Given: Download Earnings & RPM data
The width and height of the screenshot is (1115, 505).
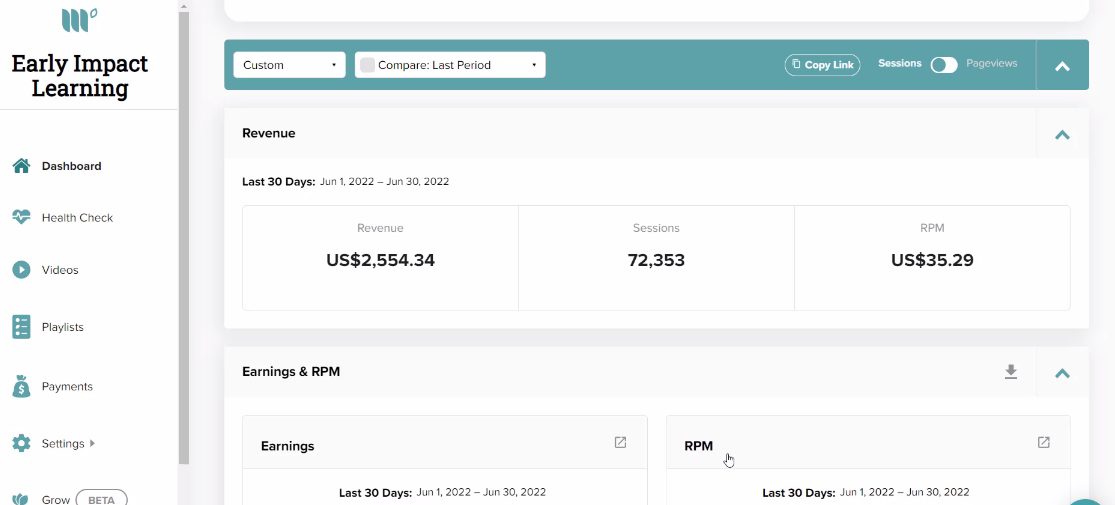Looking at the screenshot, I should pos(1010,371).
